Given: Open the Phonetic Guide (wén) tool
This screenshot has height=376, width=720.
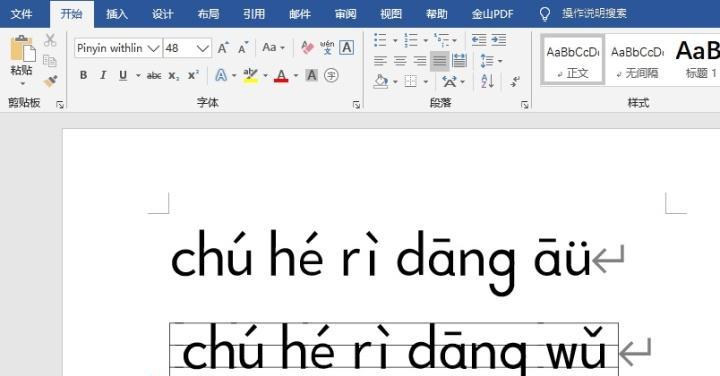Looking at the screenshot, I should [327, 47].
